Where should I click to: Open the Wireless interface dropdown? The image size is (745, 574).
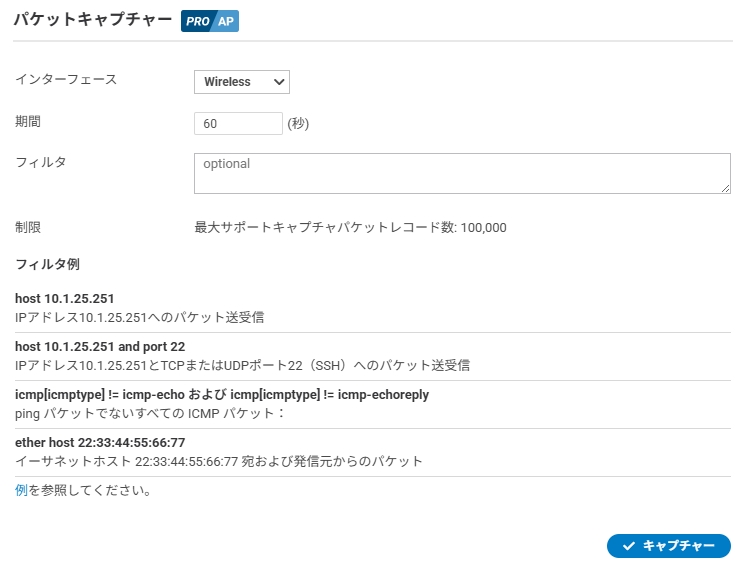[x=241, y=82]
